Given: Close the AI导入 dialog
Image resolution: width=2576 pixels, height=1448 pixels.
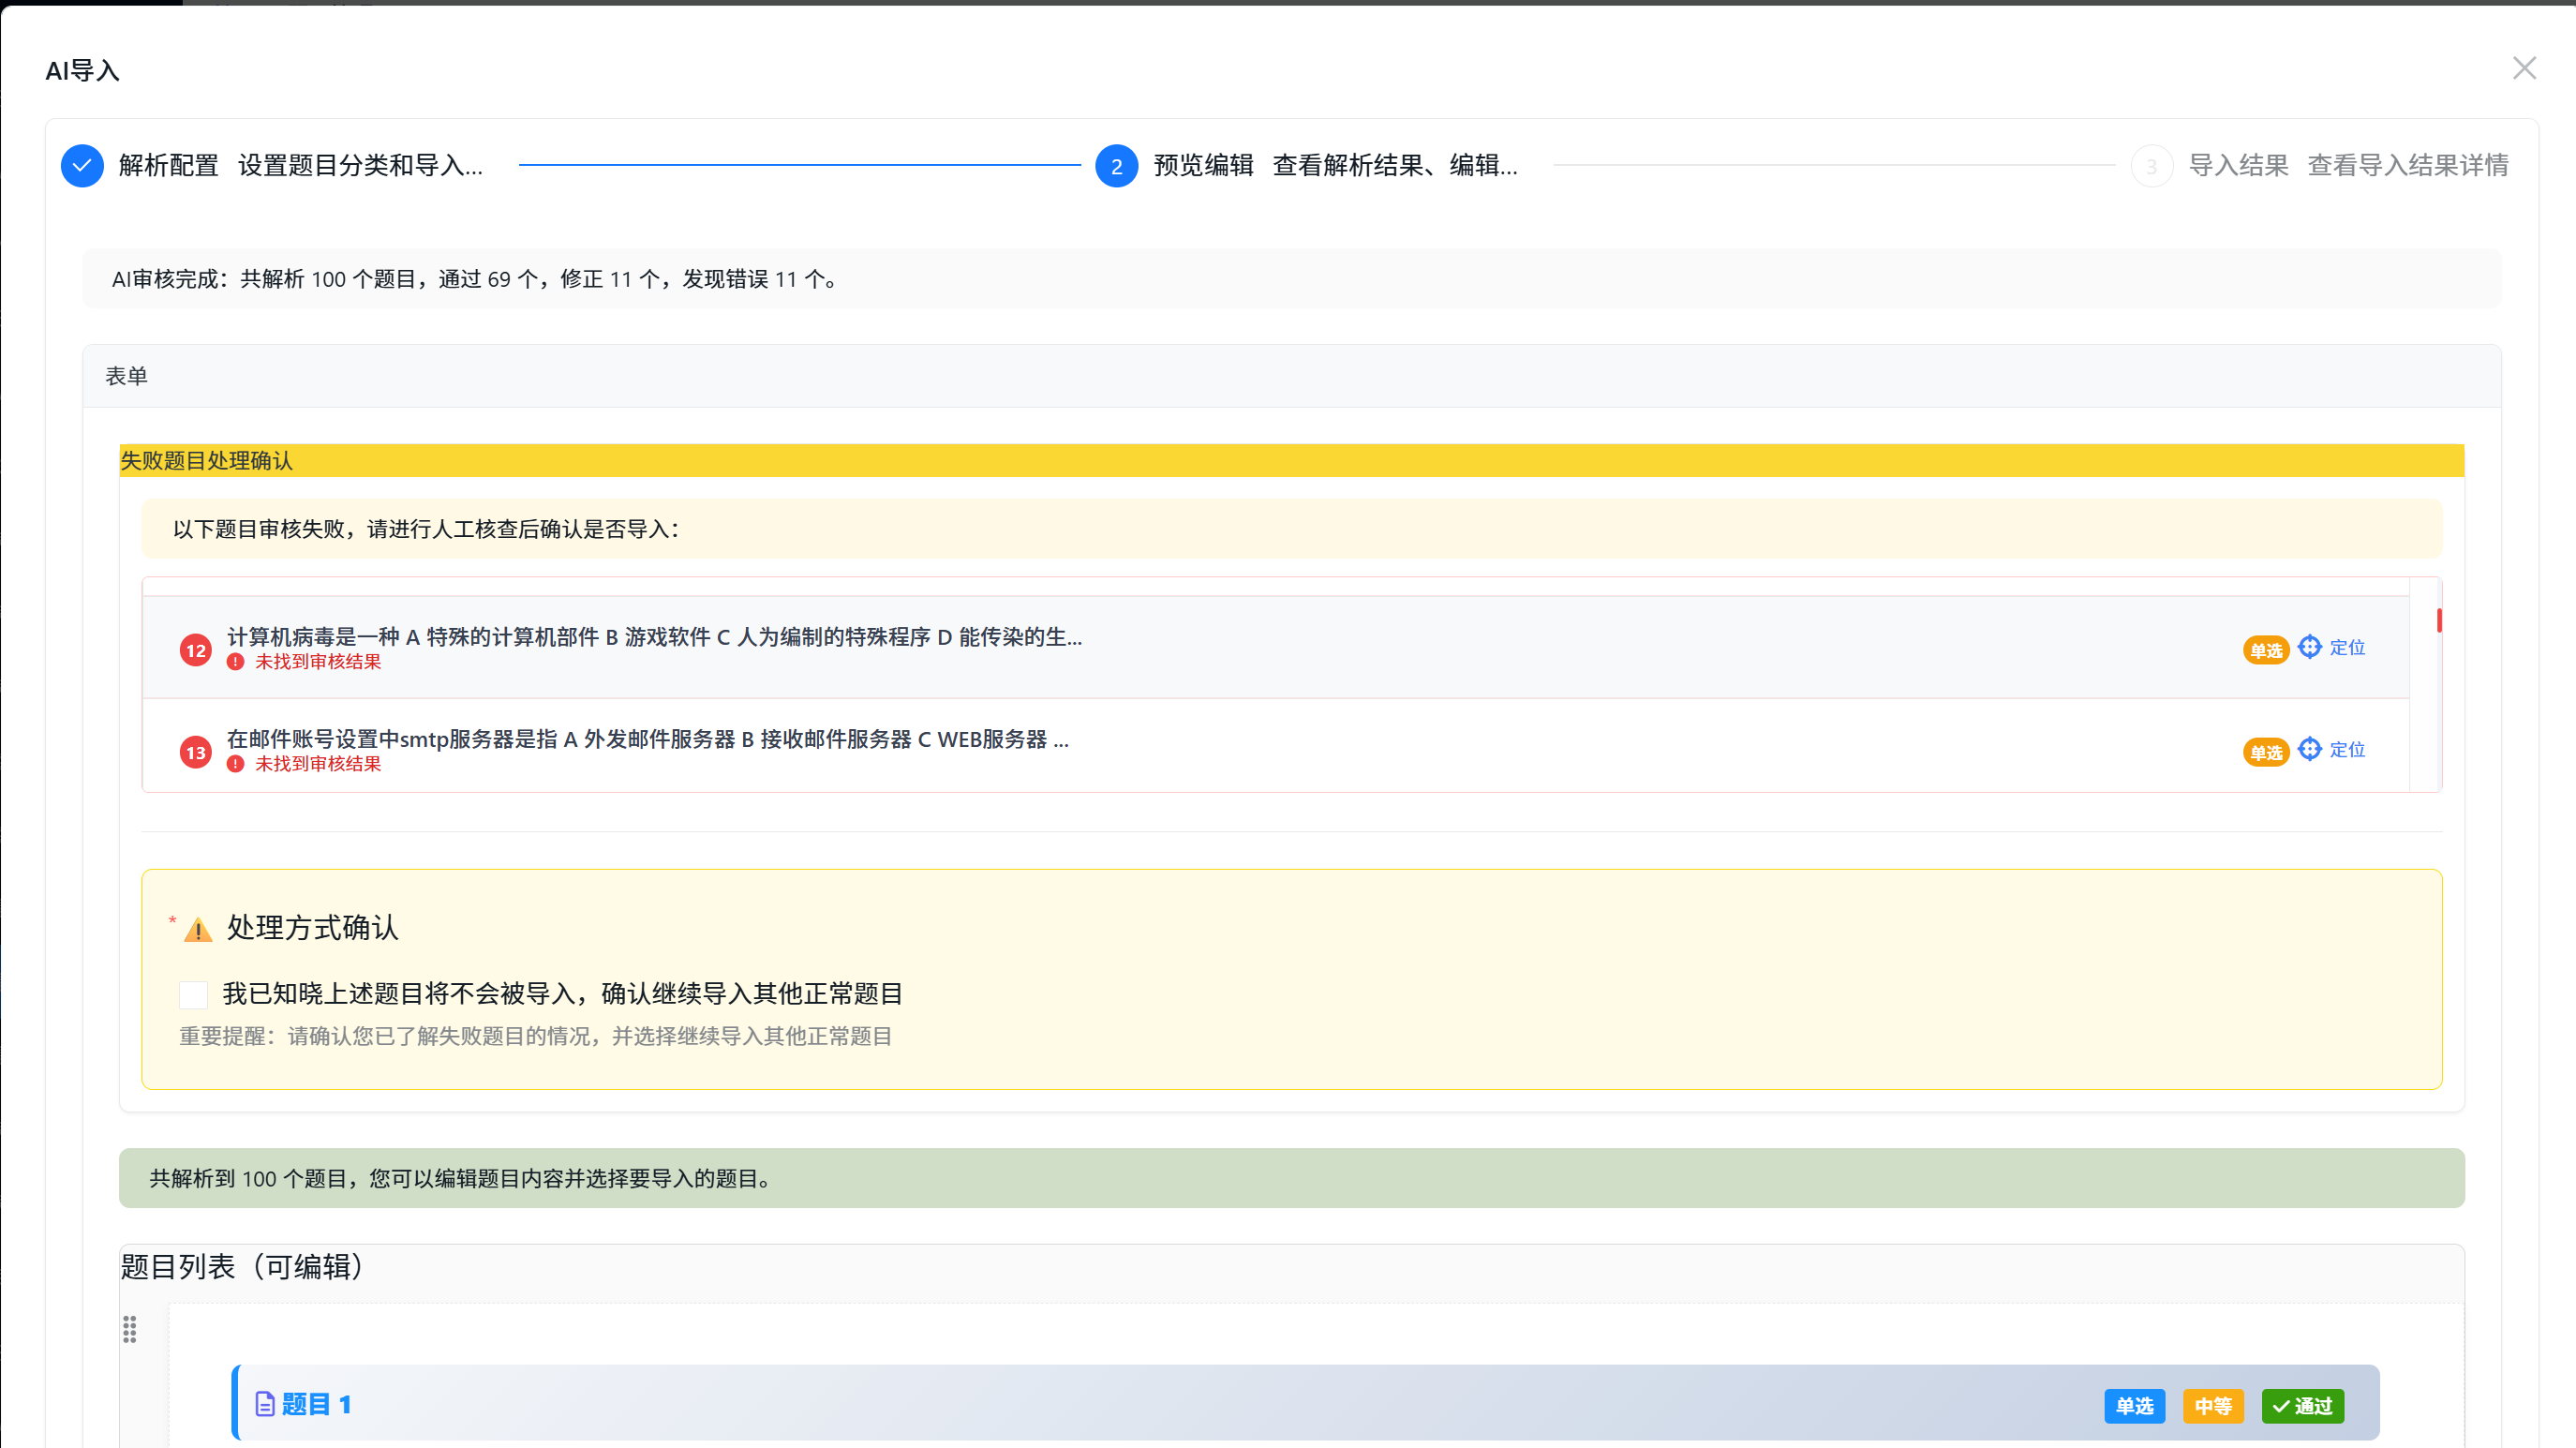Looking at the screenshot, I should point(2524,68).
